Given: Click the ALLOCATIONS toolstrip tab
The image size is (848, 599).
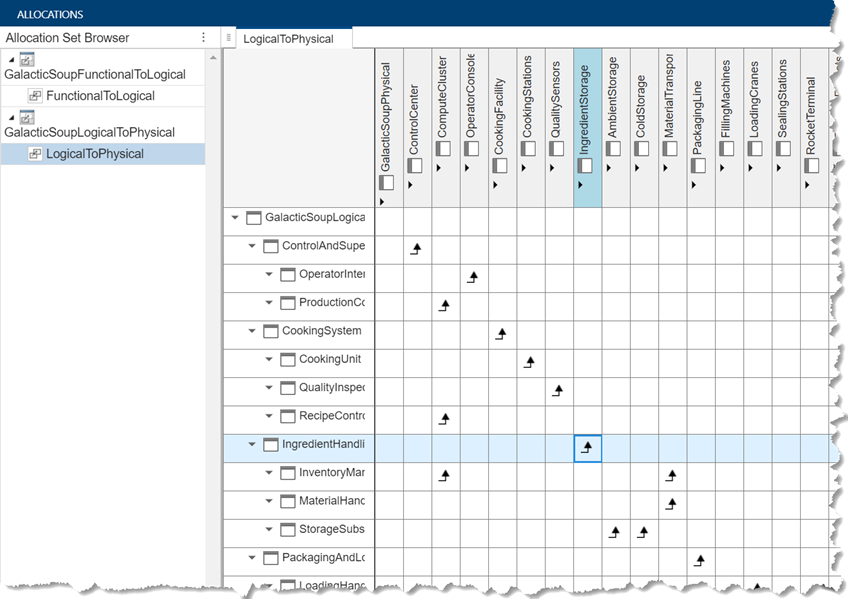Looking at the screenshot, I should (50, 15).
